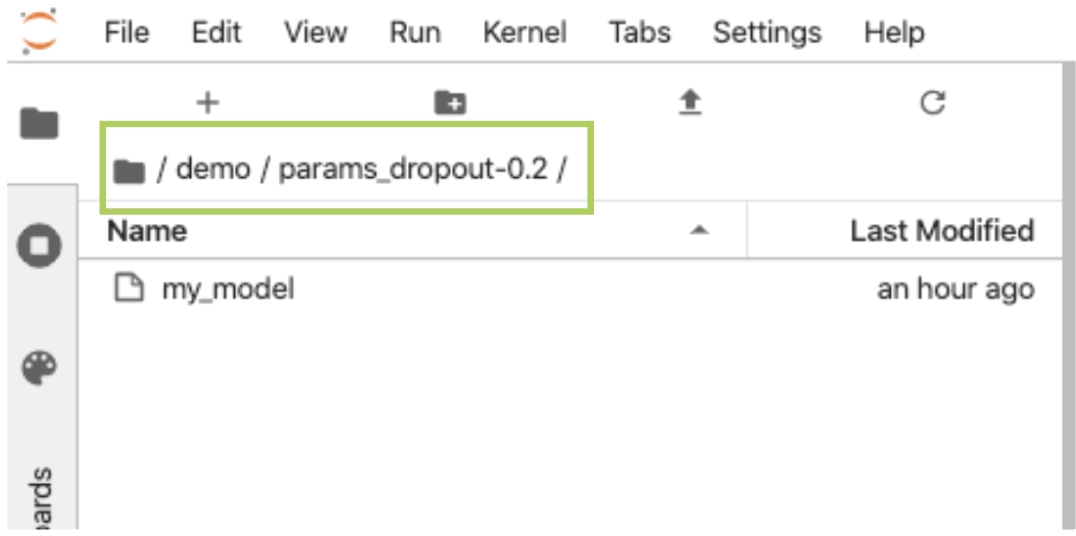Click the Upload Files arrow icon
The image size is (1076, 536).
tap(690, 104)
